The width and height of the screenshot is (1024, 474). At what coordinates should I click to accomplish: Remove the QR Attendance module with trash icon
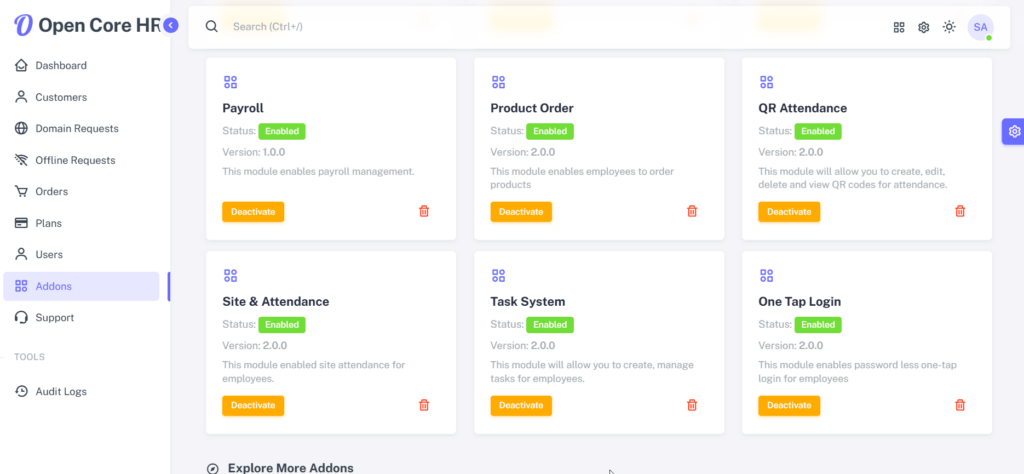pyautogui.click(x=960, y=211)
